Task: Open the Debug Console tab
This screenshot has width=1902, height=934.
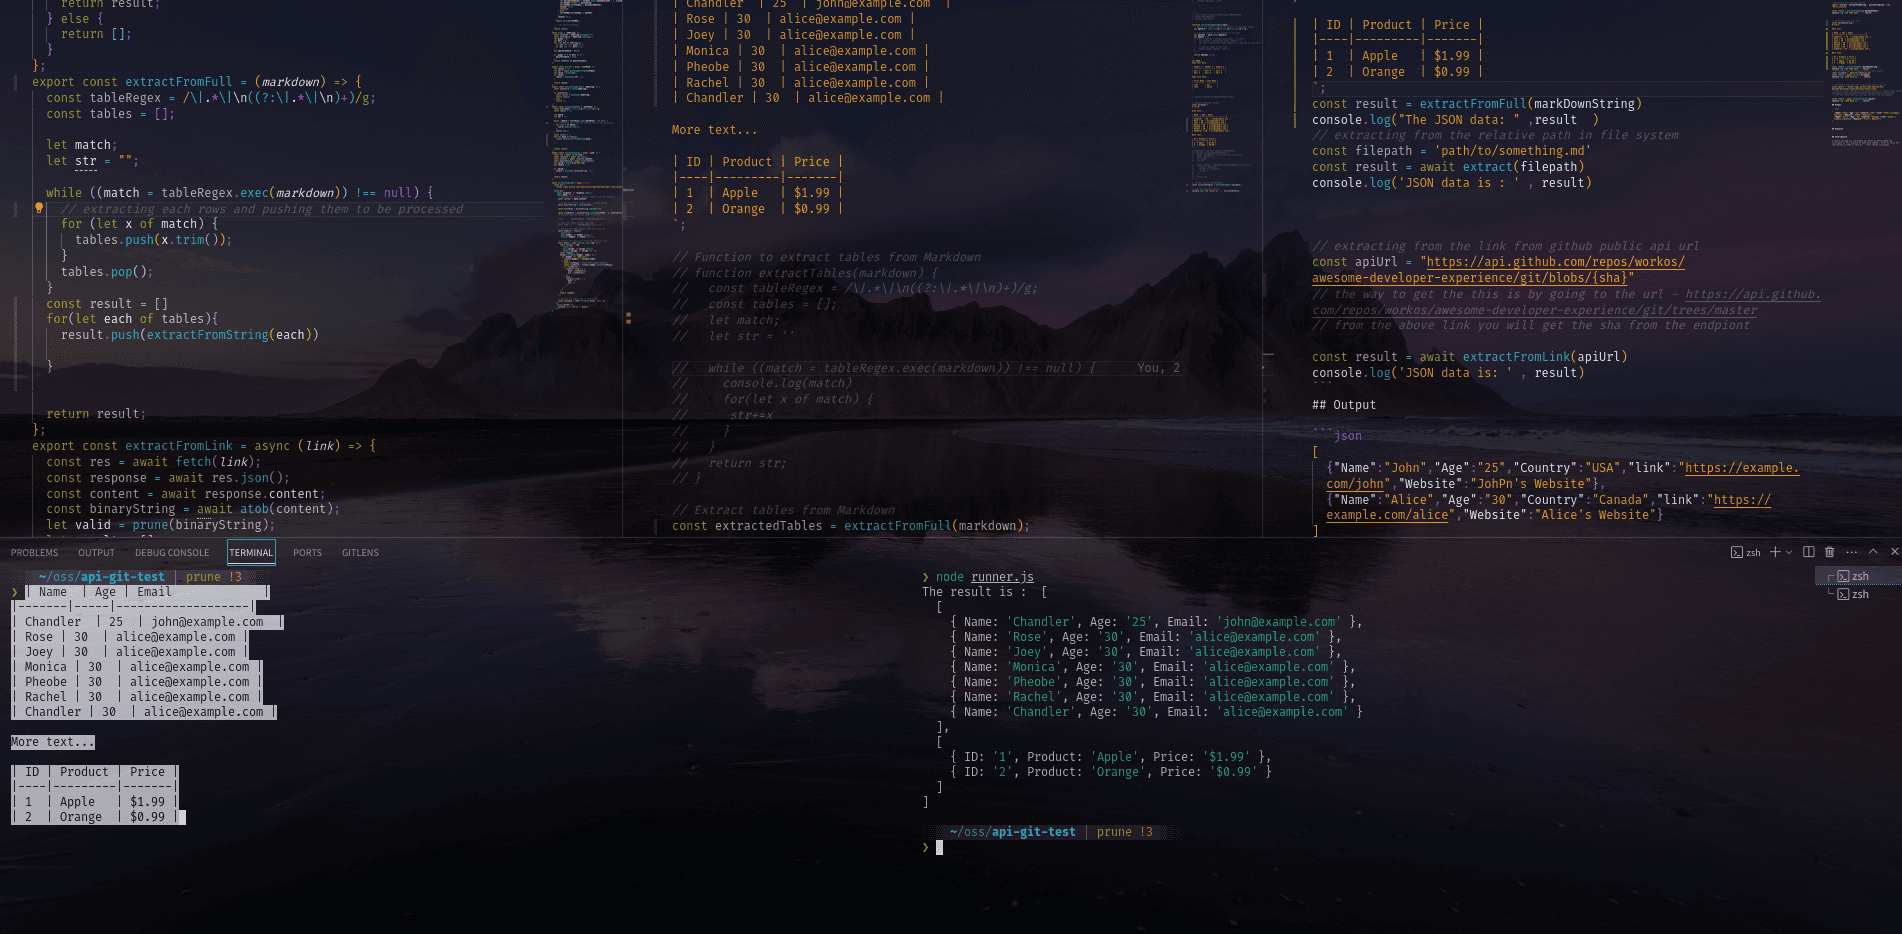Action: click(172, 553)
